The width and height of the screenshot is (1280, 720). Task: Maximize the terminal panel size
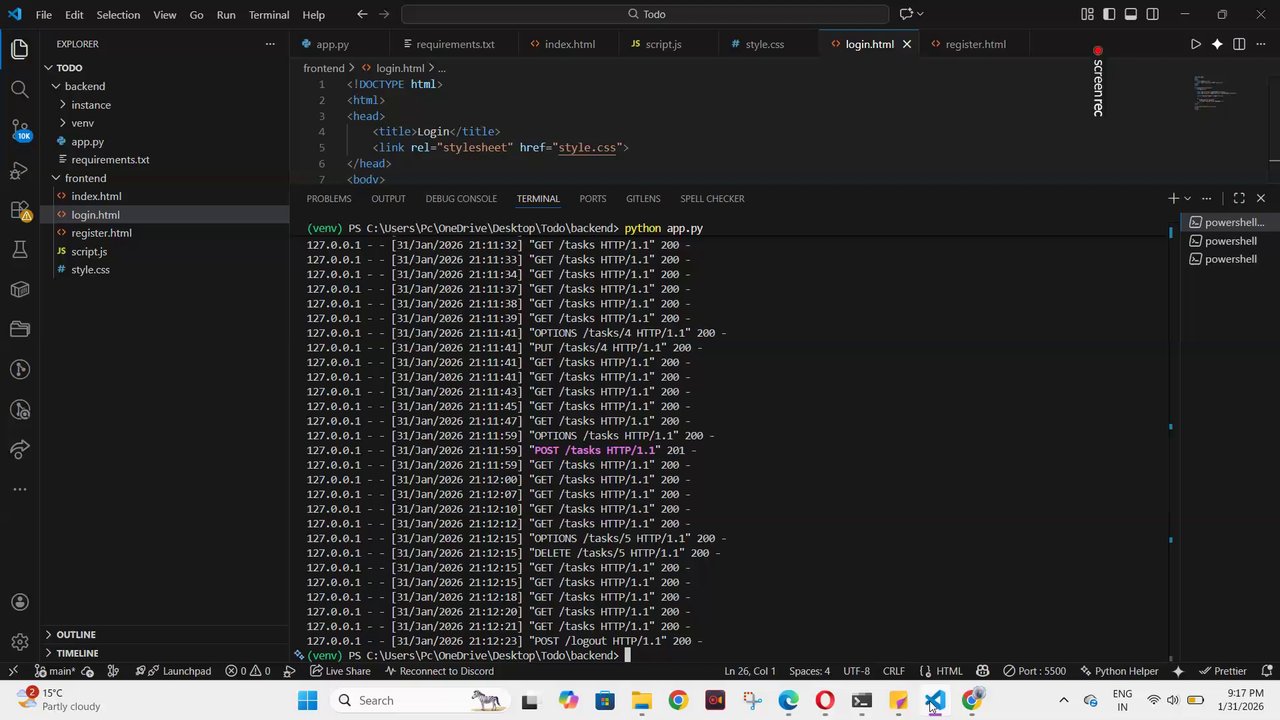pyautogui.click(x=1239, y=198)
